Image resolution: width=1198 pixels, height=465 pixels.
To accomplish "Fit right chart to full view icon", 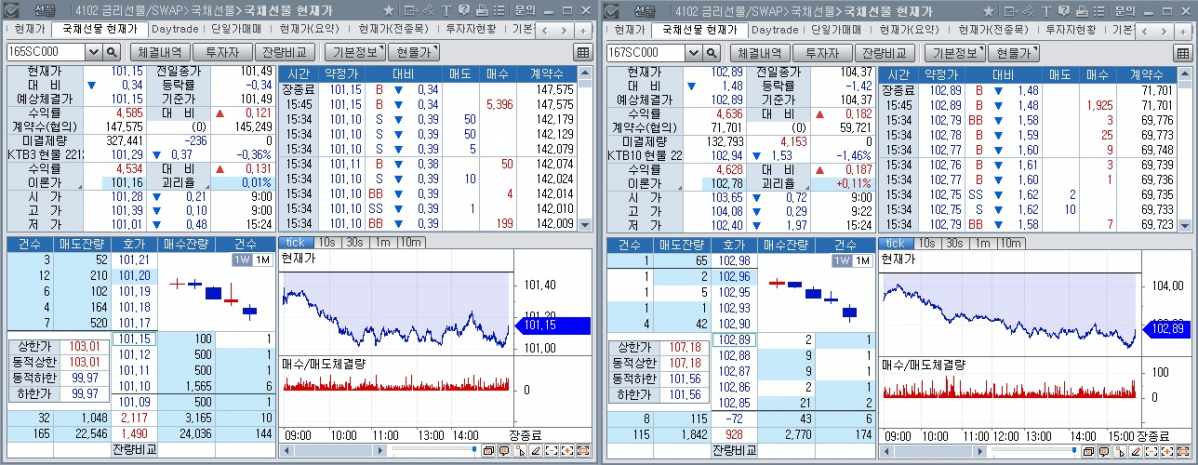I will click(1183, 450).
